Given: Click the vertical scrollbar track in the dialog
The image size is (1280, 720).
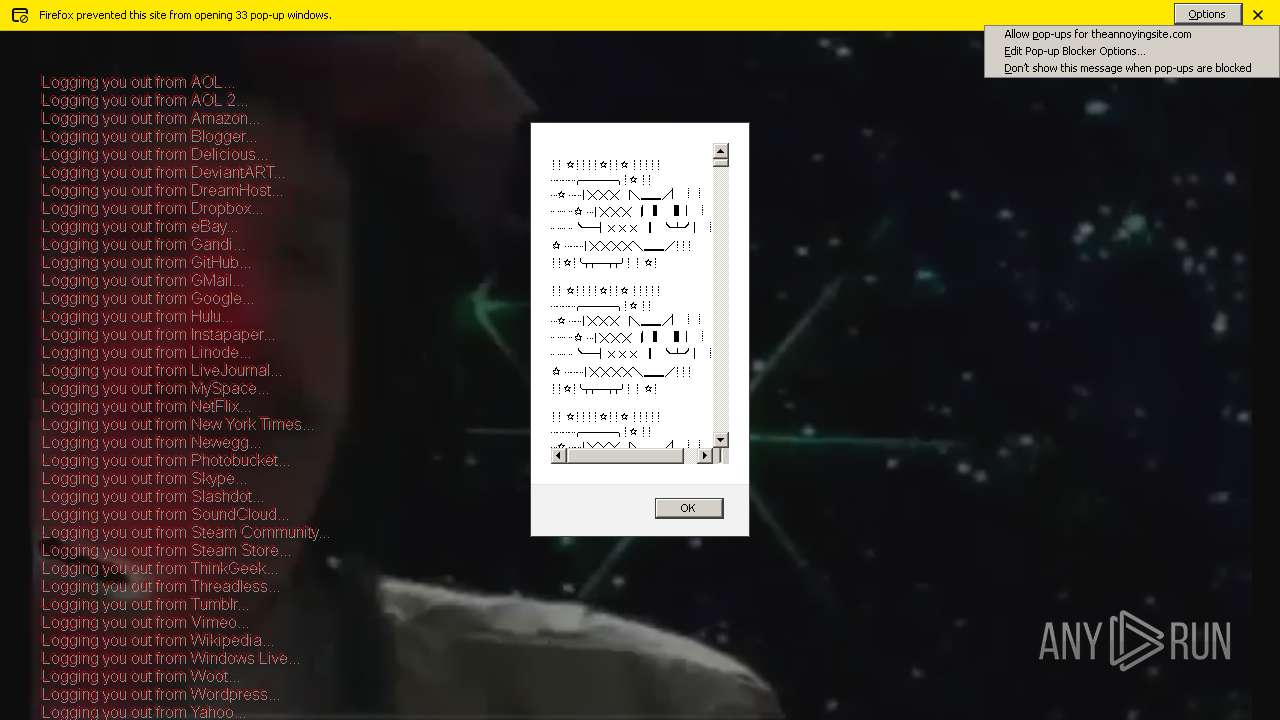Looking at the screenshot, I should pyautogui.click(x=721, y=298).
